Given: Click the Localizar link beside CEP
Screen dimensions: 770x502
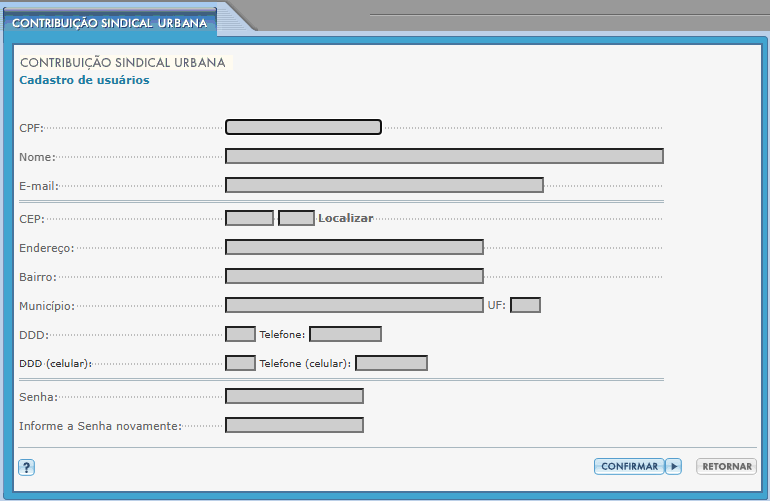Looking at the screenshot, I should coord(345,218).
